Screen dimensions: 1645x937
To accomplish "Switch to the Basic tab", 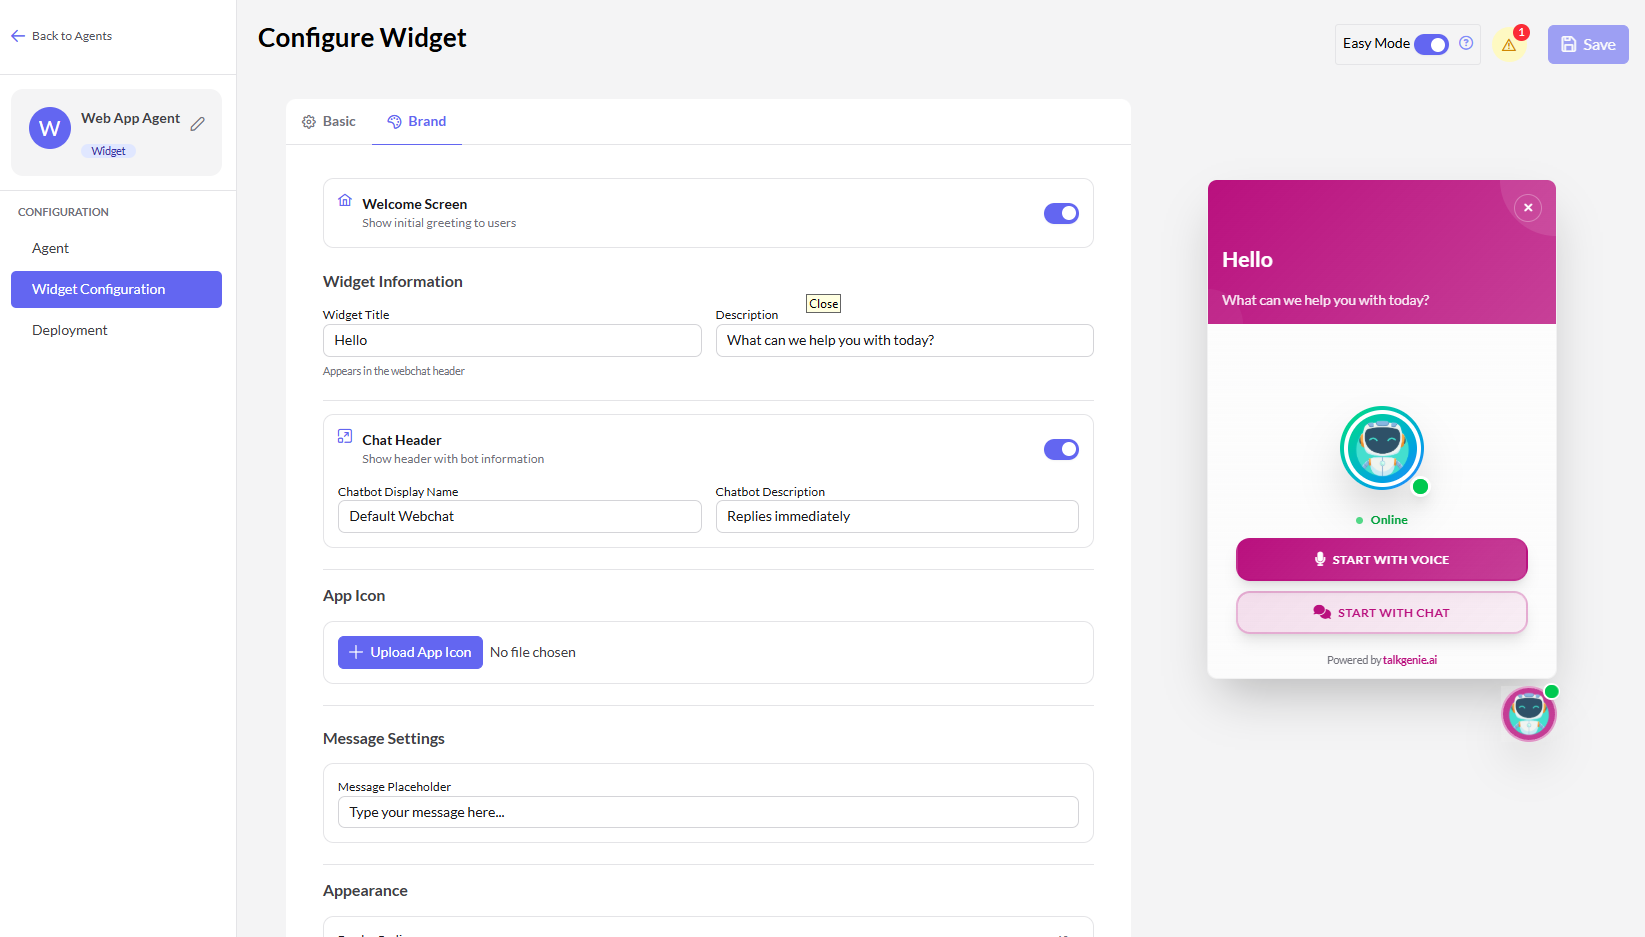I will pyautogui.click(x=328, y=121).
